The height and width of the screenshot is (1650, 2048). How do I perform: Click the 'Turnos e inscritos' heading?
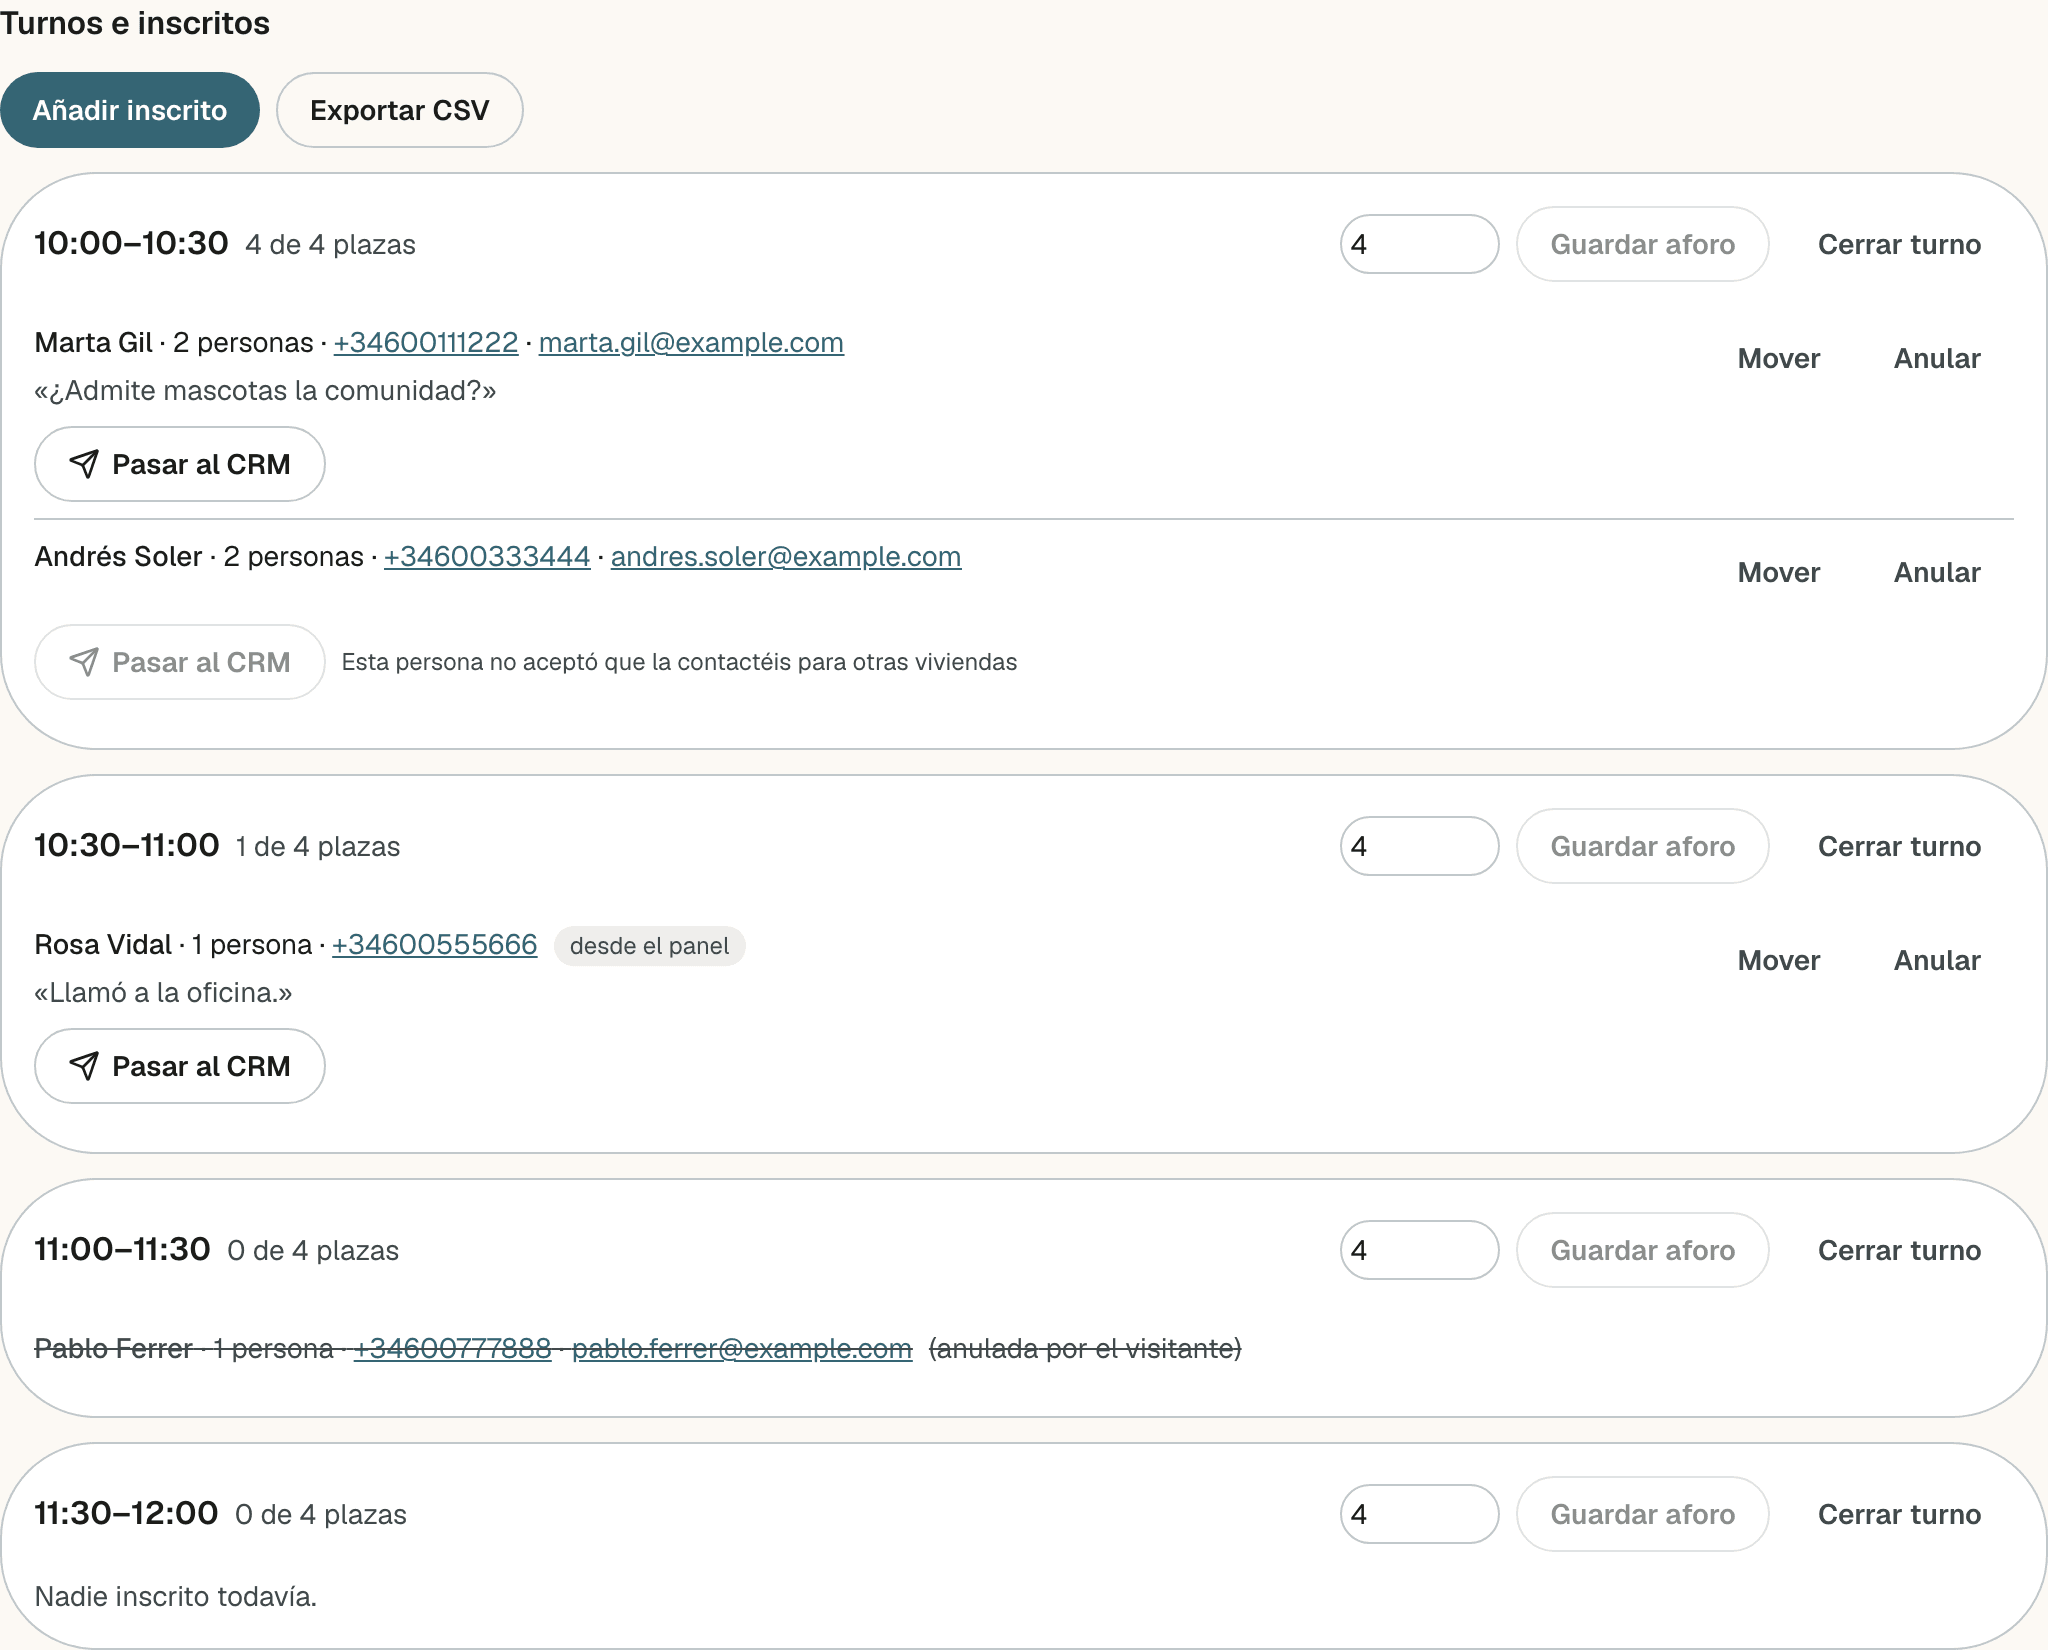pos(135,23)
